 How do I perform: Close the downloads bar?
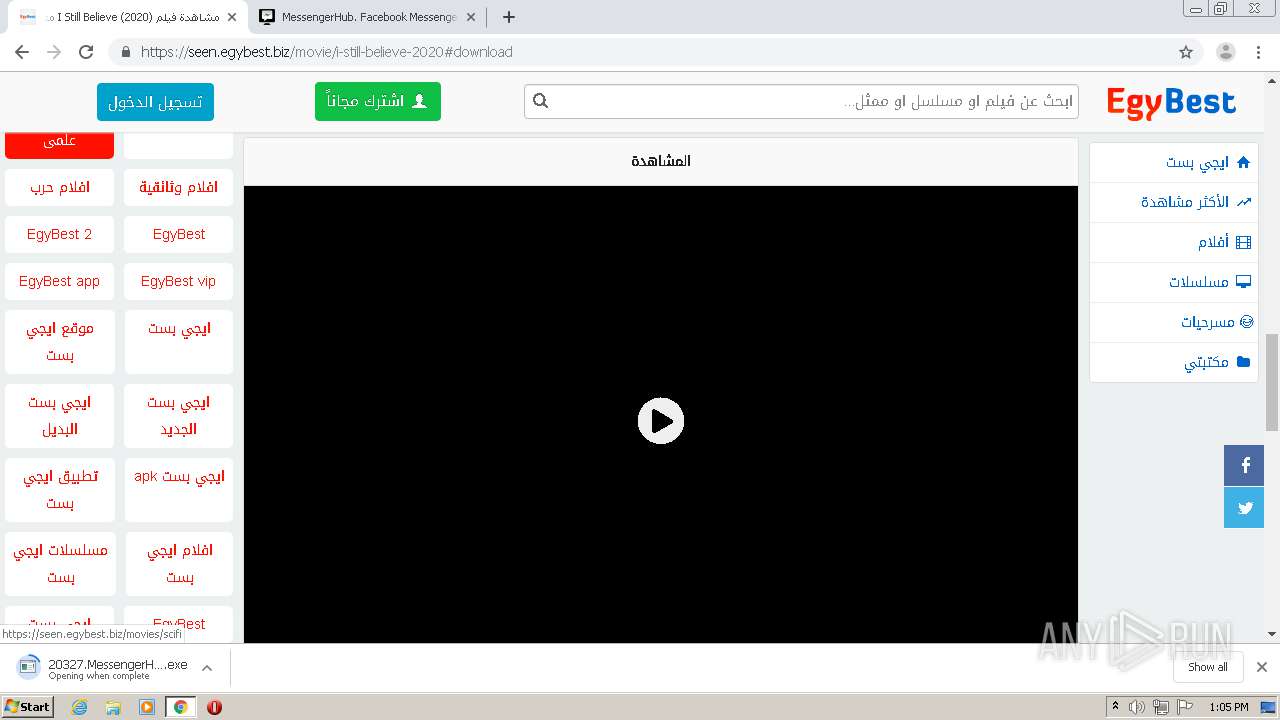point(1261,667)
